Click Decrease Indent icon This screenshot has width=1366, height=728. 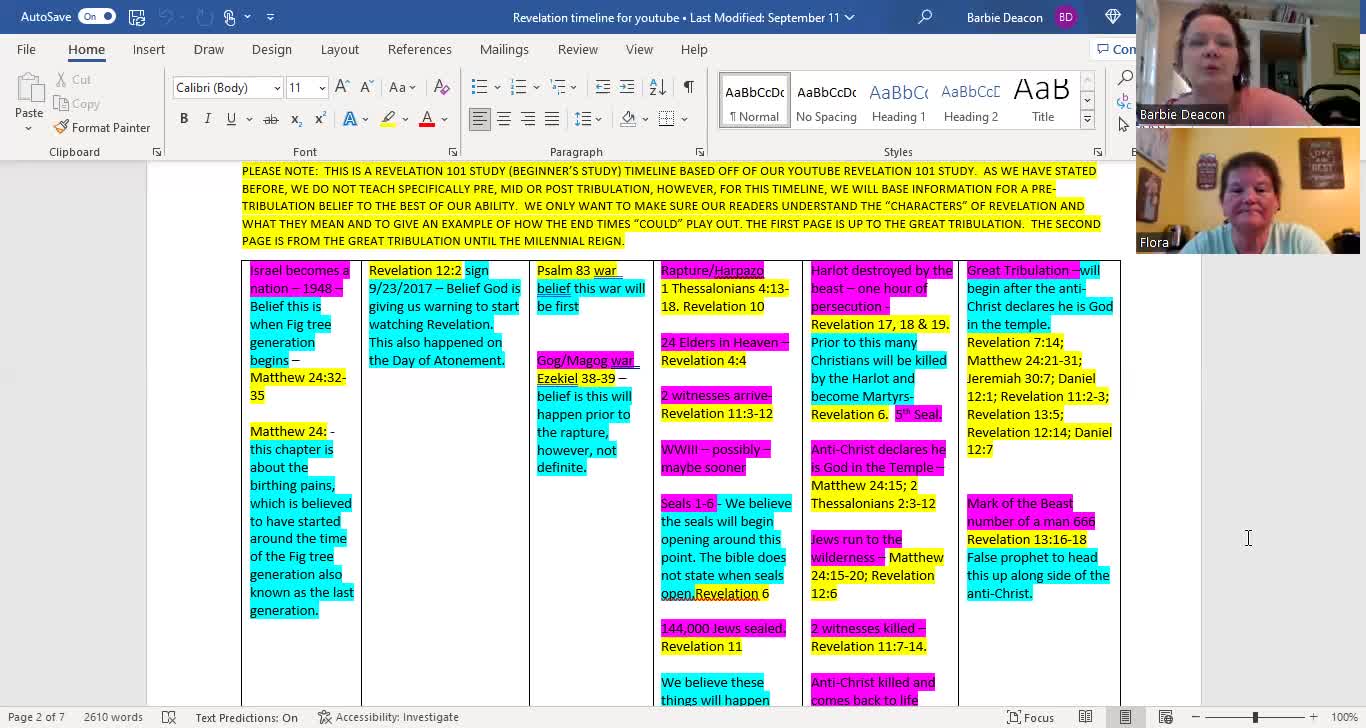pos(602,88)
